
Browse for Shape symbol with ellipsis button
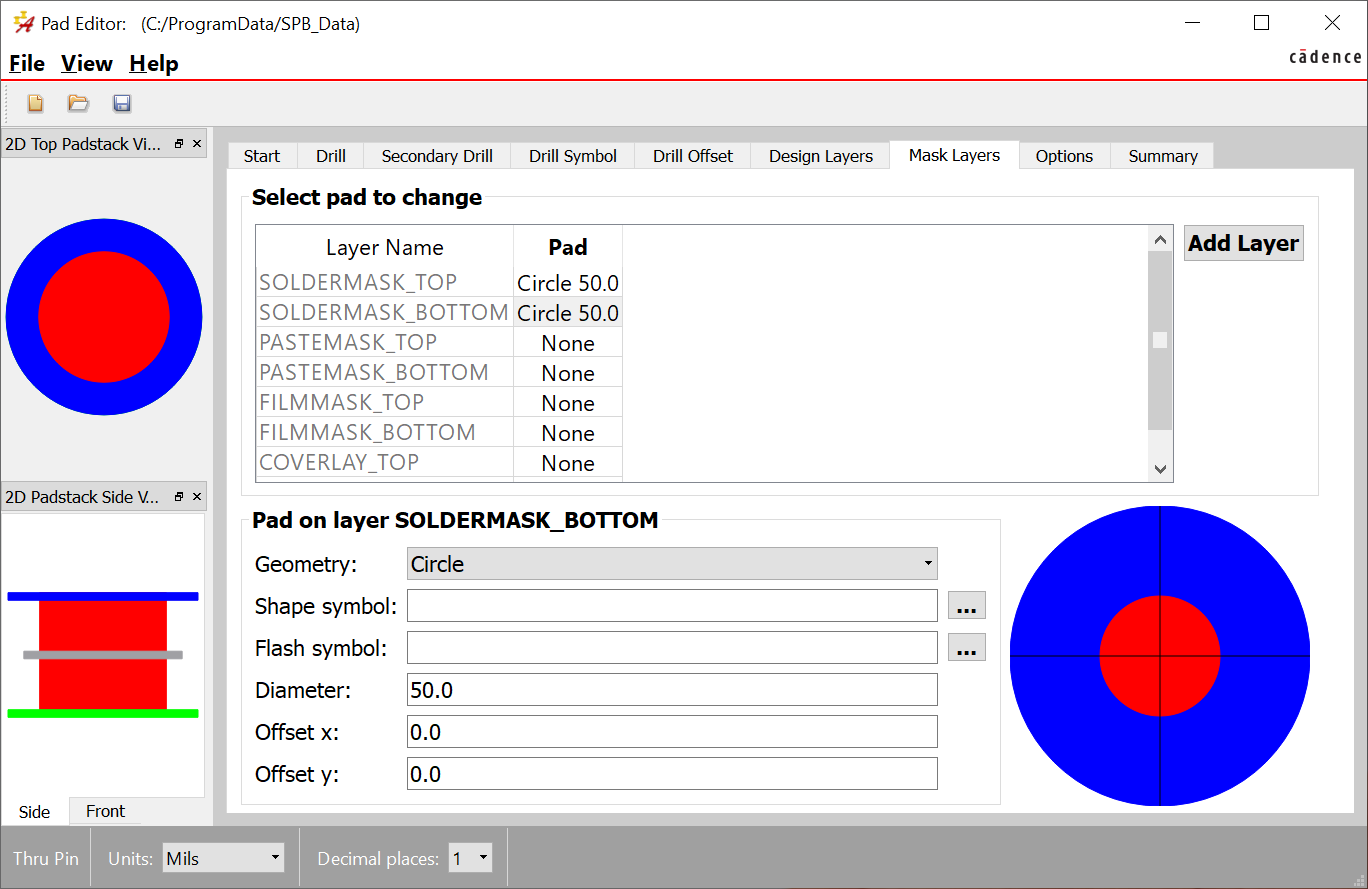[x=966, y=606]
